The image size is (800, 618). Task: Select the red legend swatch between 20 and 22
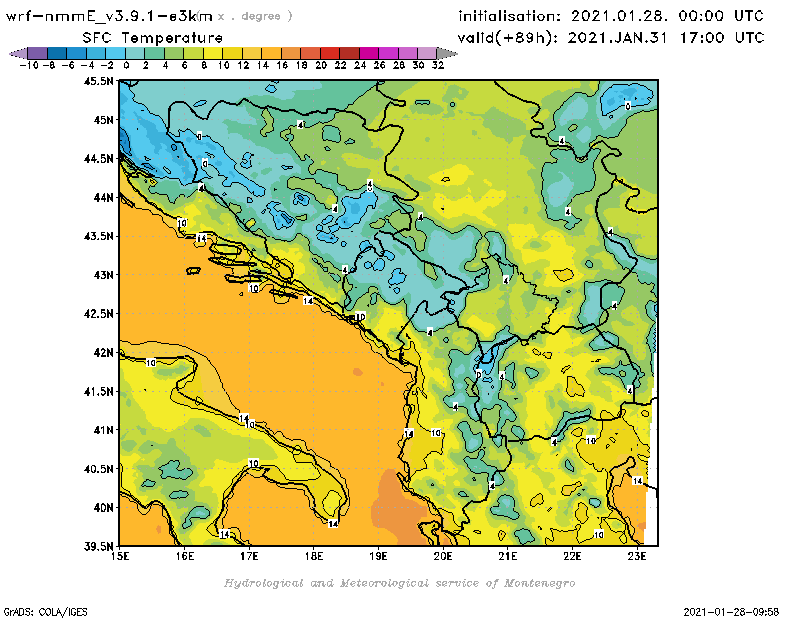tap(330, 53)
